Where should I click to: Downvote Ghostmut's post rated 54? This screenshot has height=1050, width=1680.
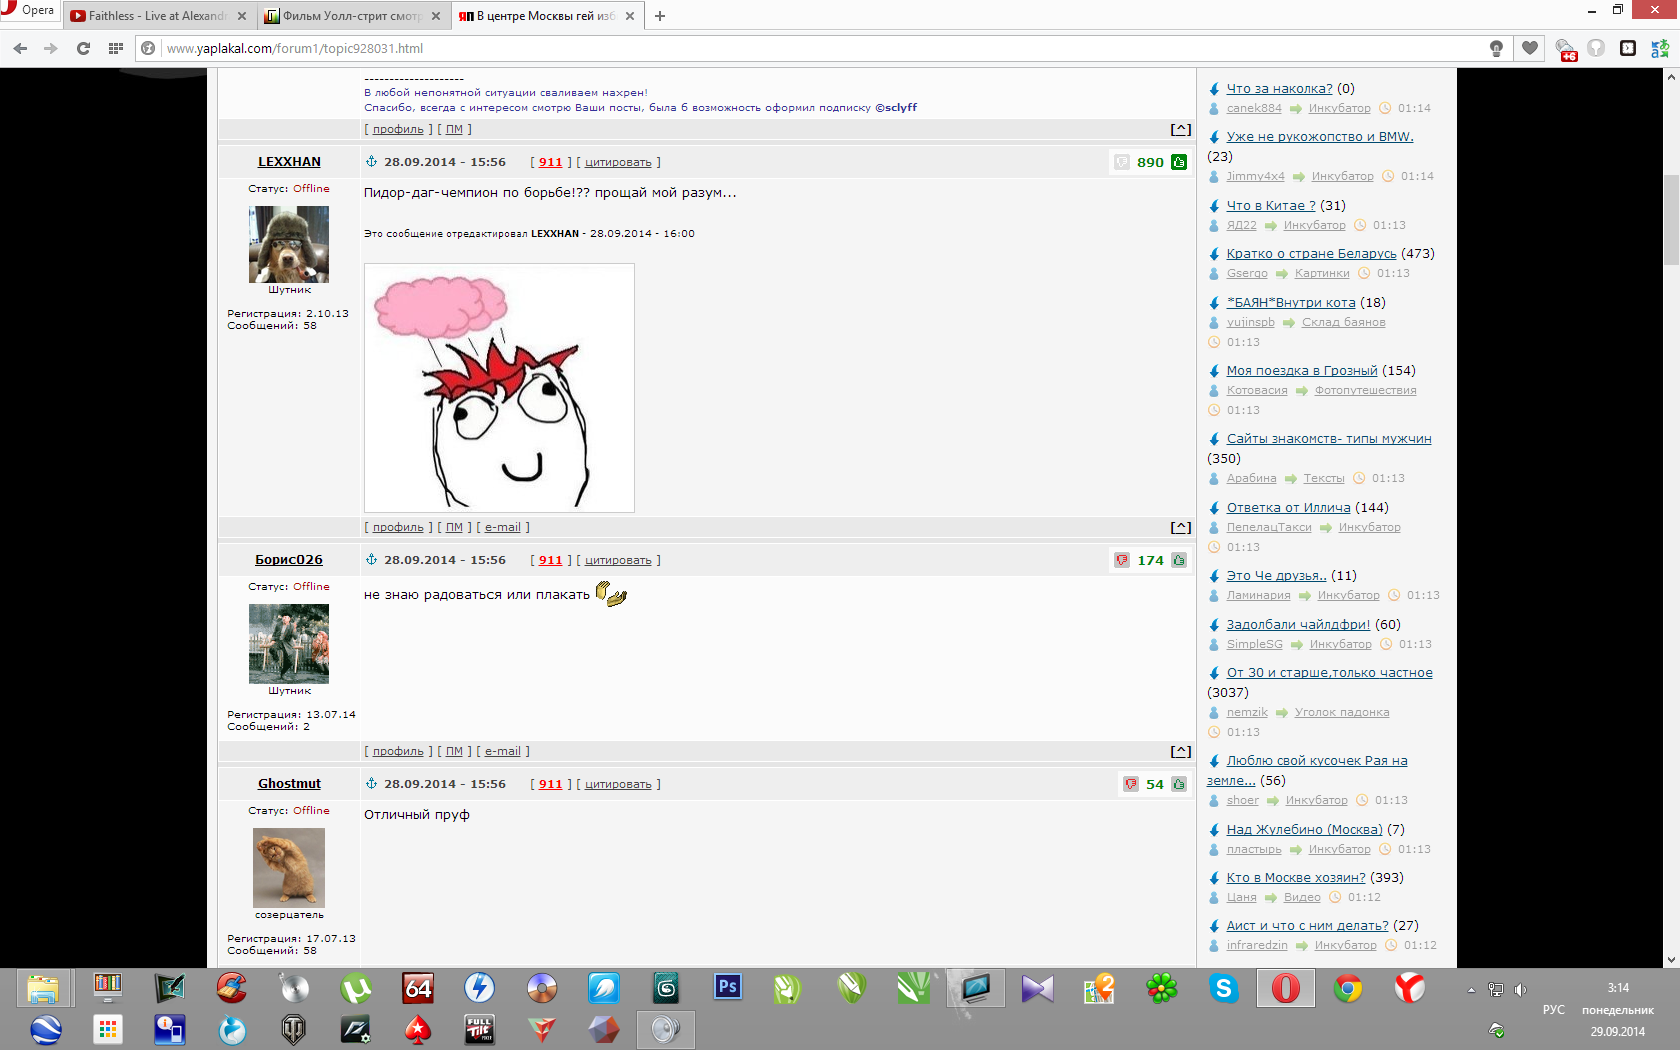(x=1130, y=784)
